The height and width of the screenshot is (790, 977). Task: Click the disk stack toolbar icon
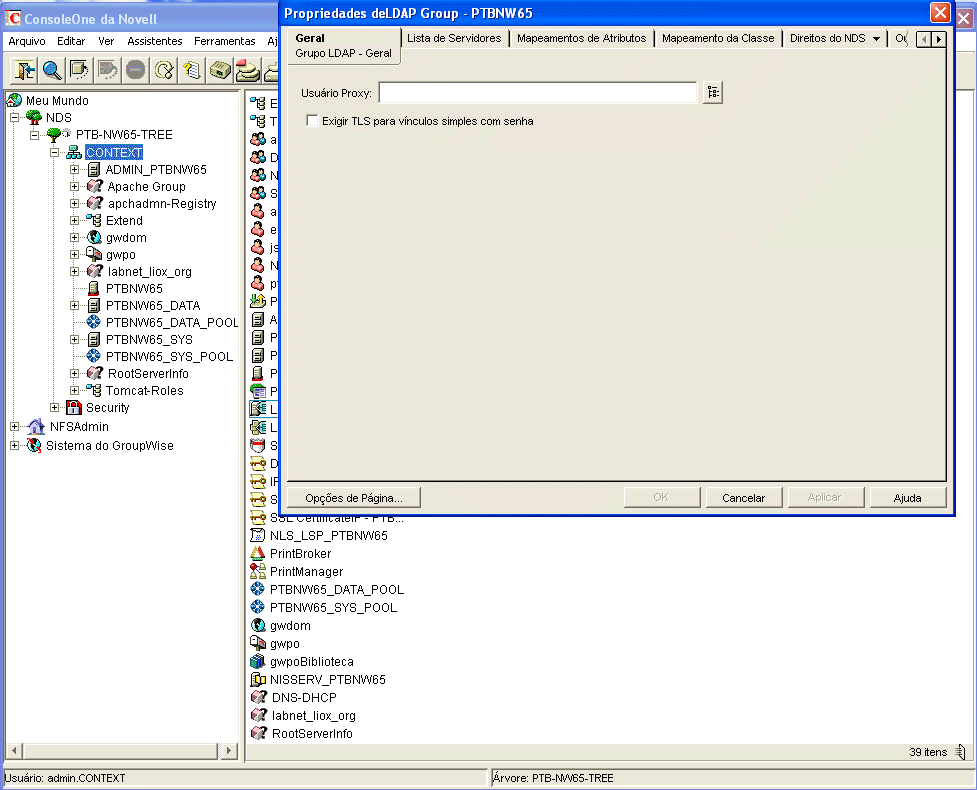tap(248, 70)
